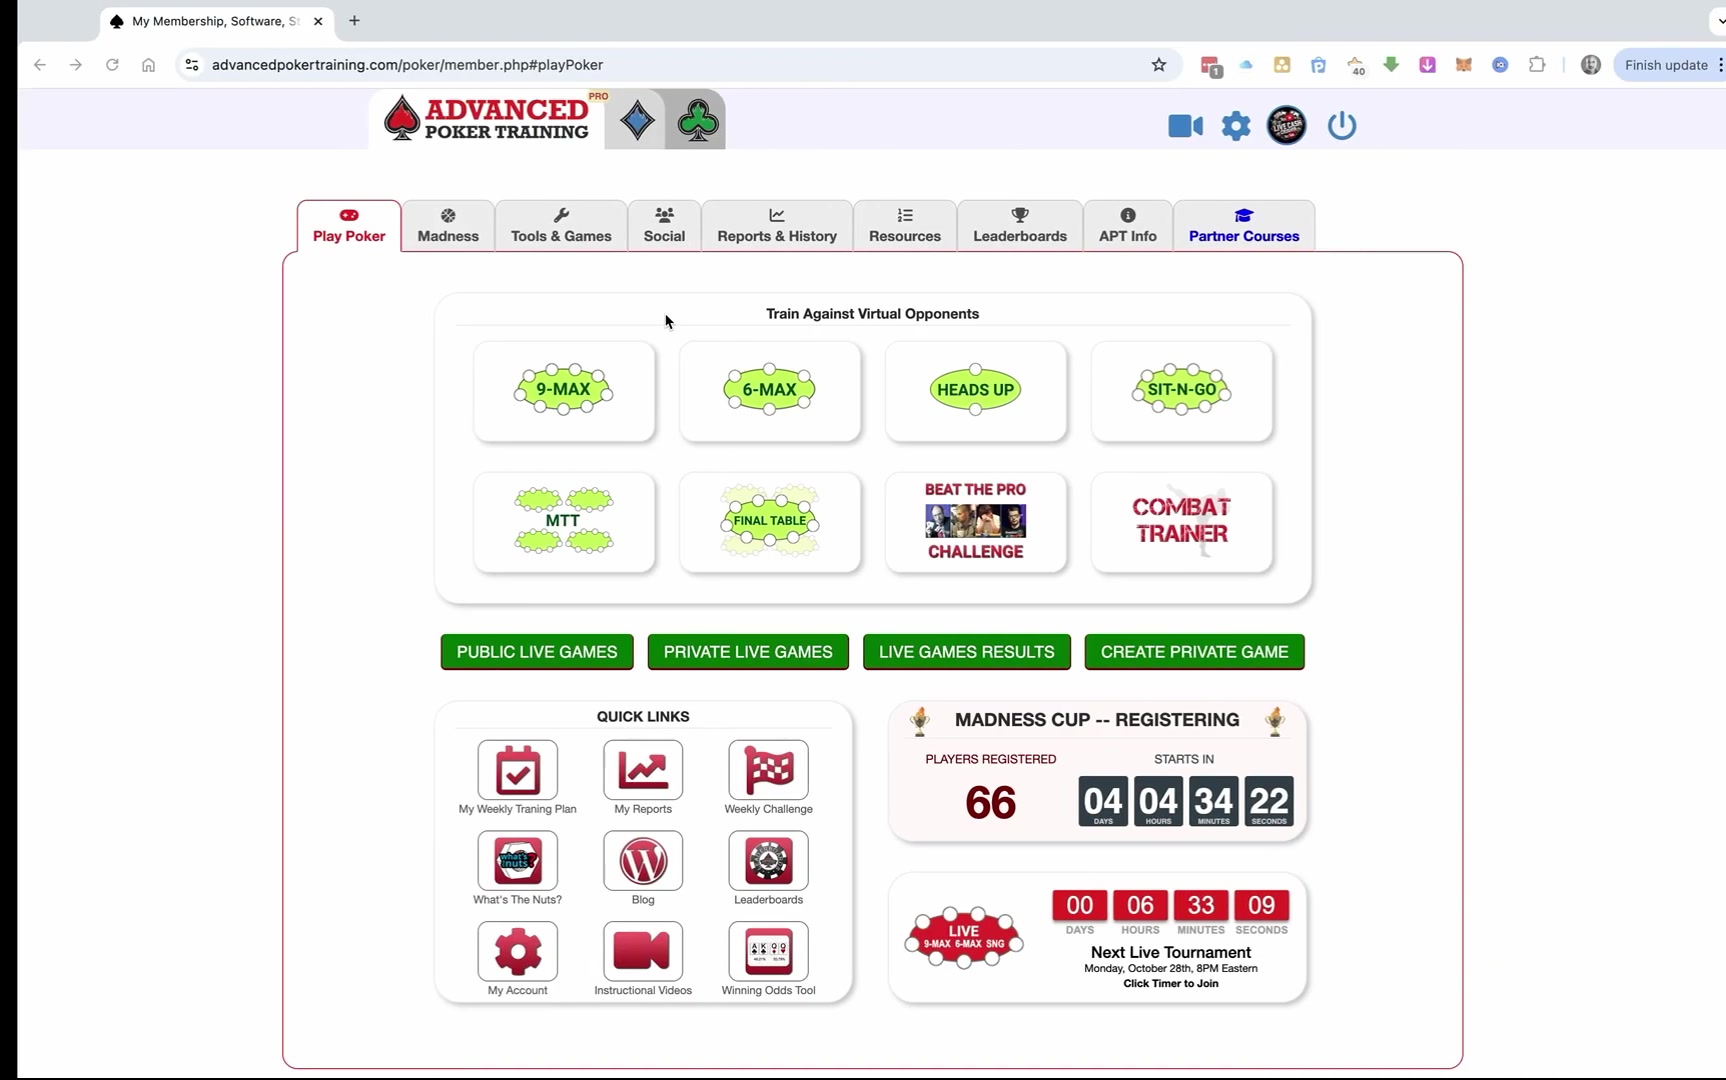This screenshot has height=1080, width=1726.
Task: Open the Winning Odds Tool
Action: (x=768, y=951)
